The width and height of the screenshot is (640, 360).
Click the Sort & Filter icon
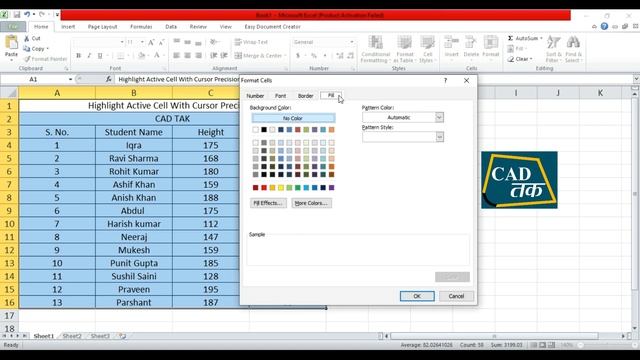click(x=553, y=42)
